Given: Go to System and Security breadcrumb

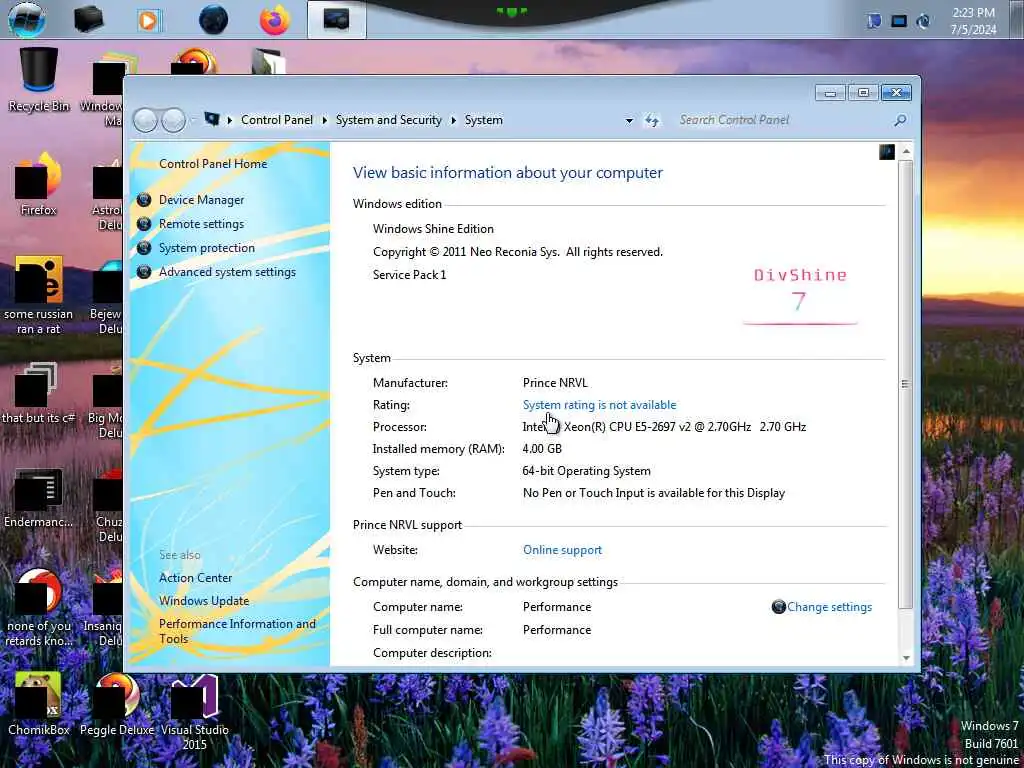Looking at the screenshot, I should [x=389, y=120].
